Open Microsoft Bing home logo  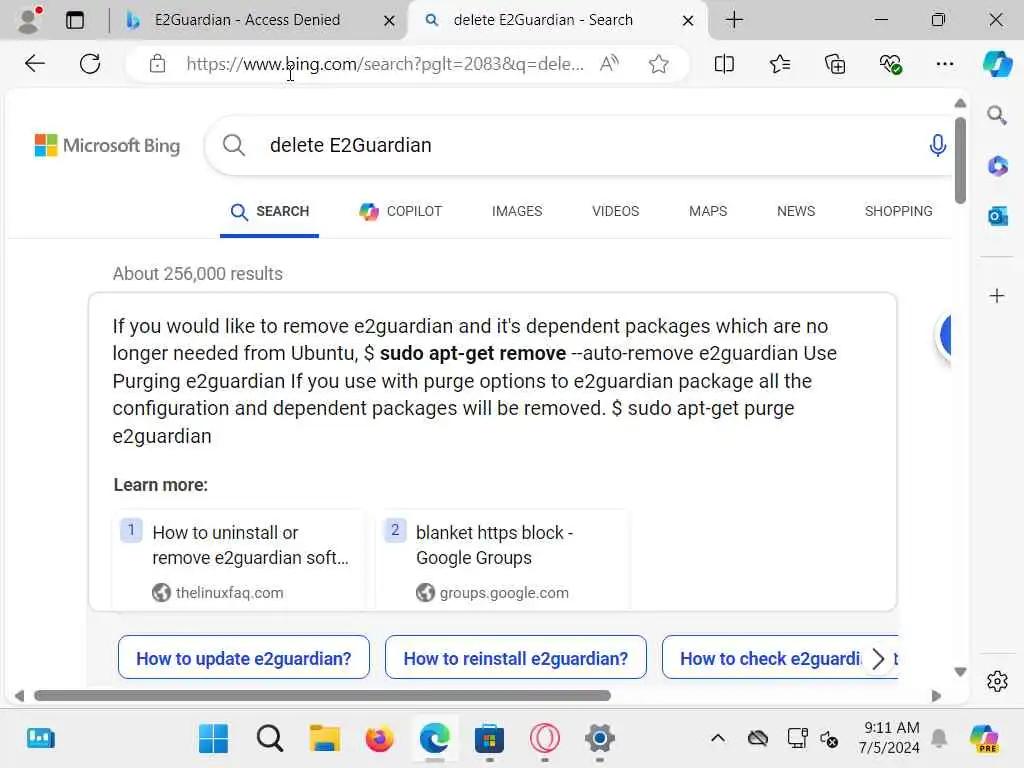pyautogui.click(x=107, y=145)
